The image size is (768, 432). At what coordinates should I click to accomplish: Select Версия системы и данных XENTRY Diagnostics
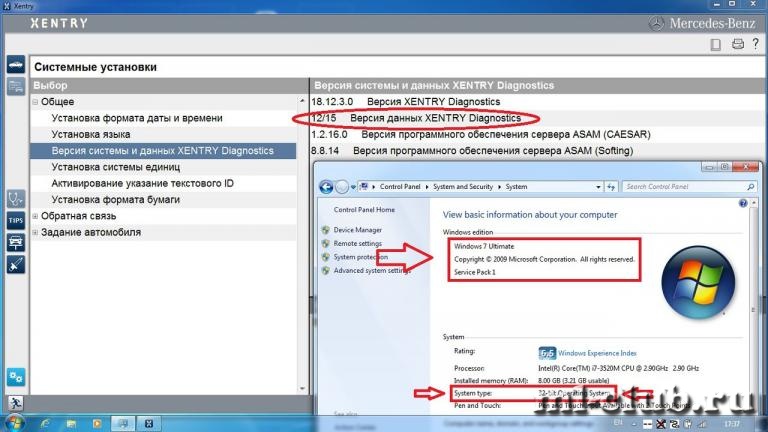pos(163,151)
